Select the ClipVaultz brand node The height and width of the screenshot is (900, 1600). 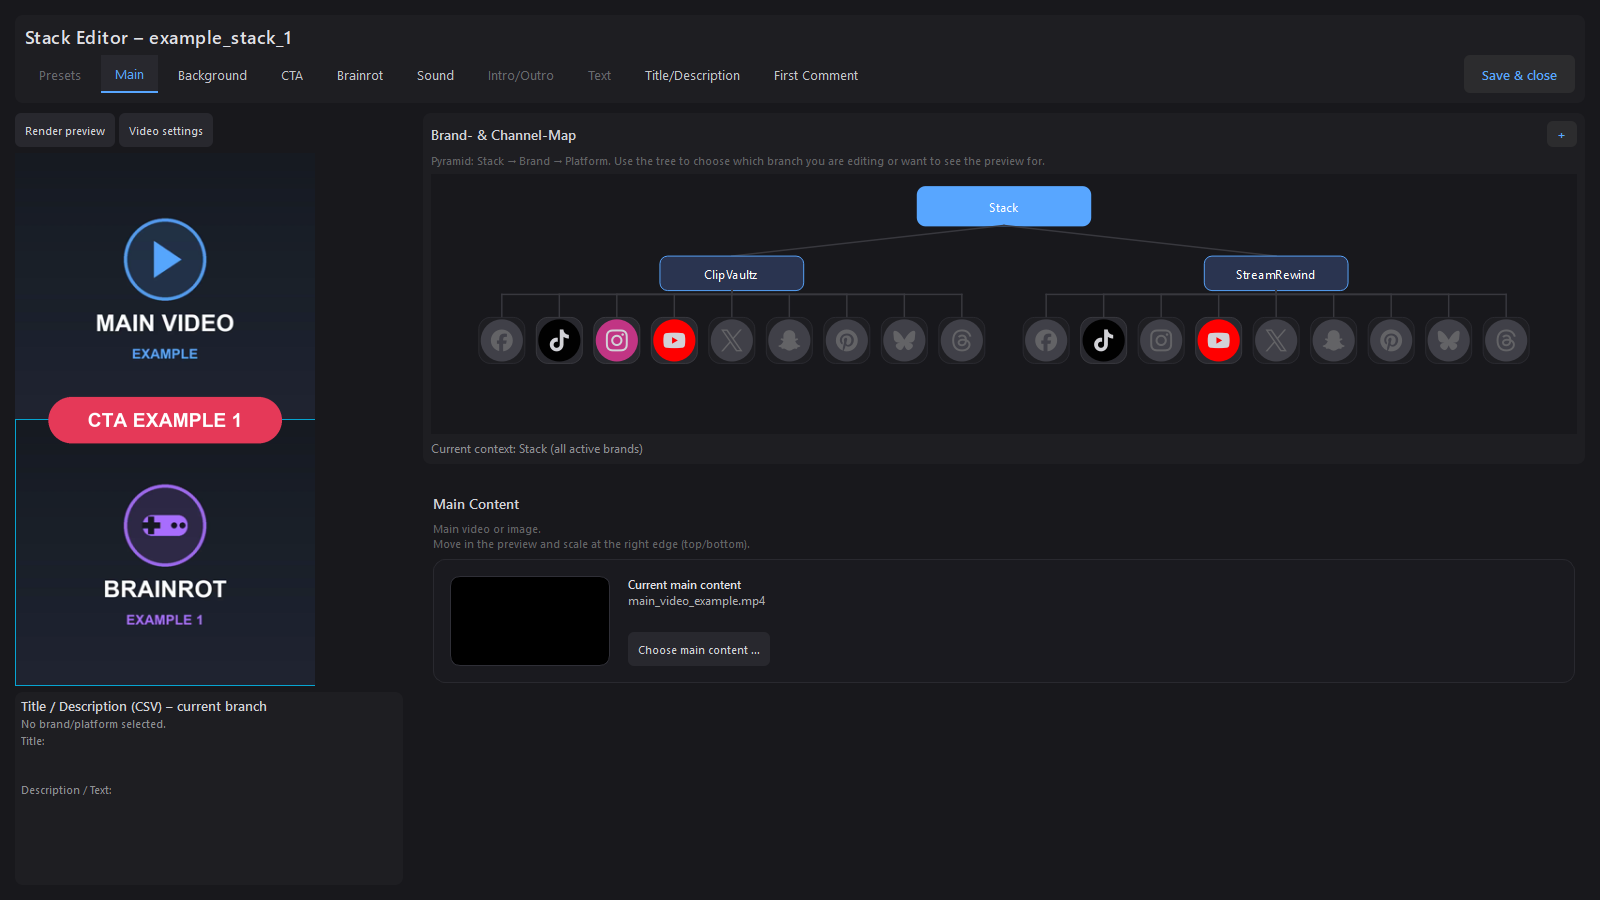coord(731,274)
